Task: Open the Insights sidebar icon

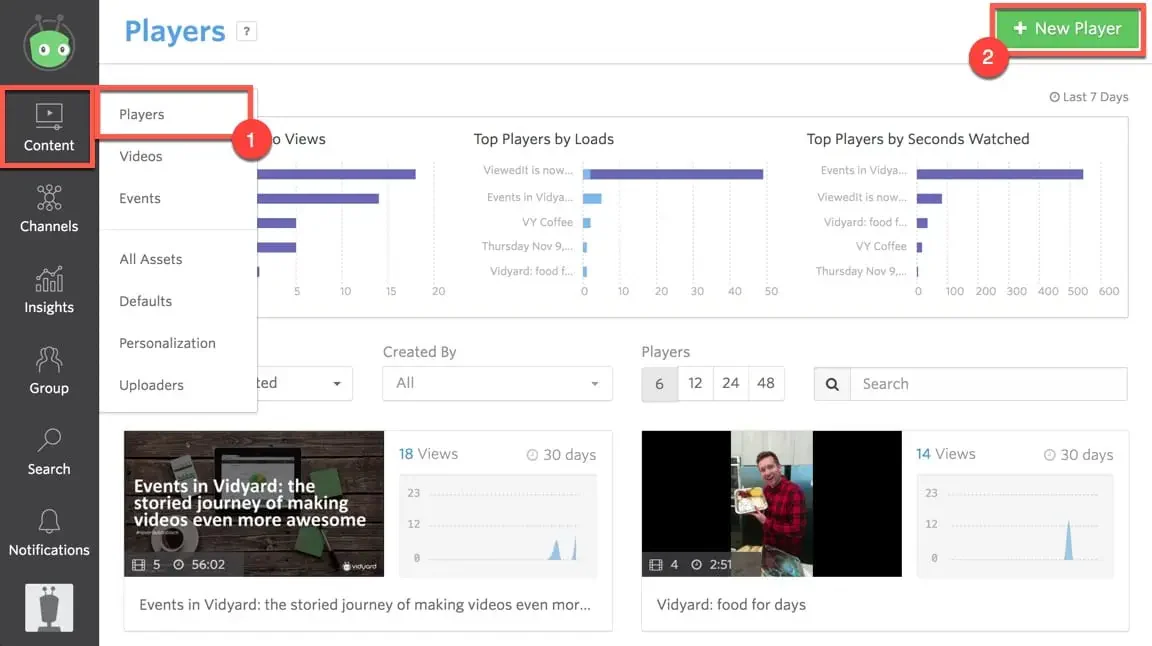Action: click(48, 290)
